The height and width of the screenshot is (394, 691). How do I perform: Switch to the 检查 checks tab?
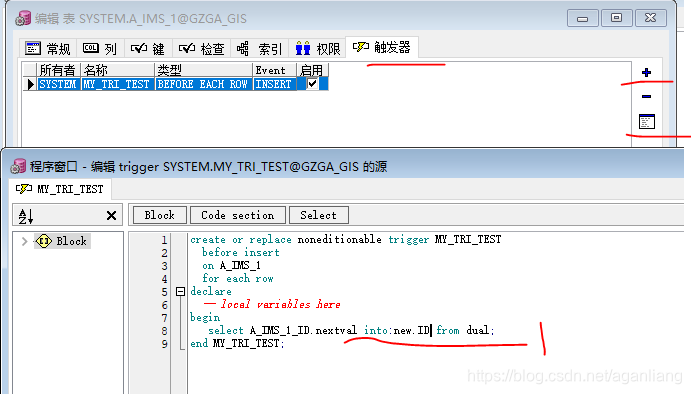202,48
